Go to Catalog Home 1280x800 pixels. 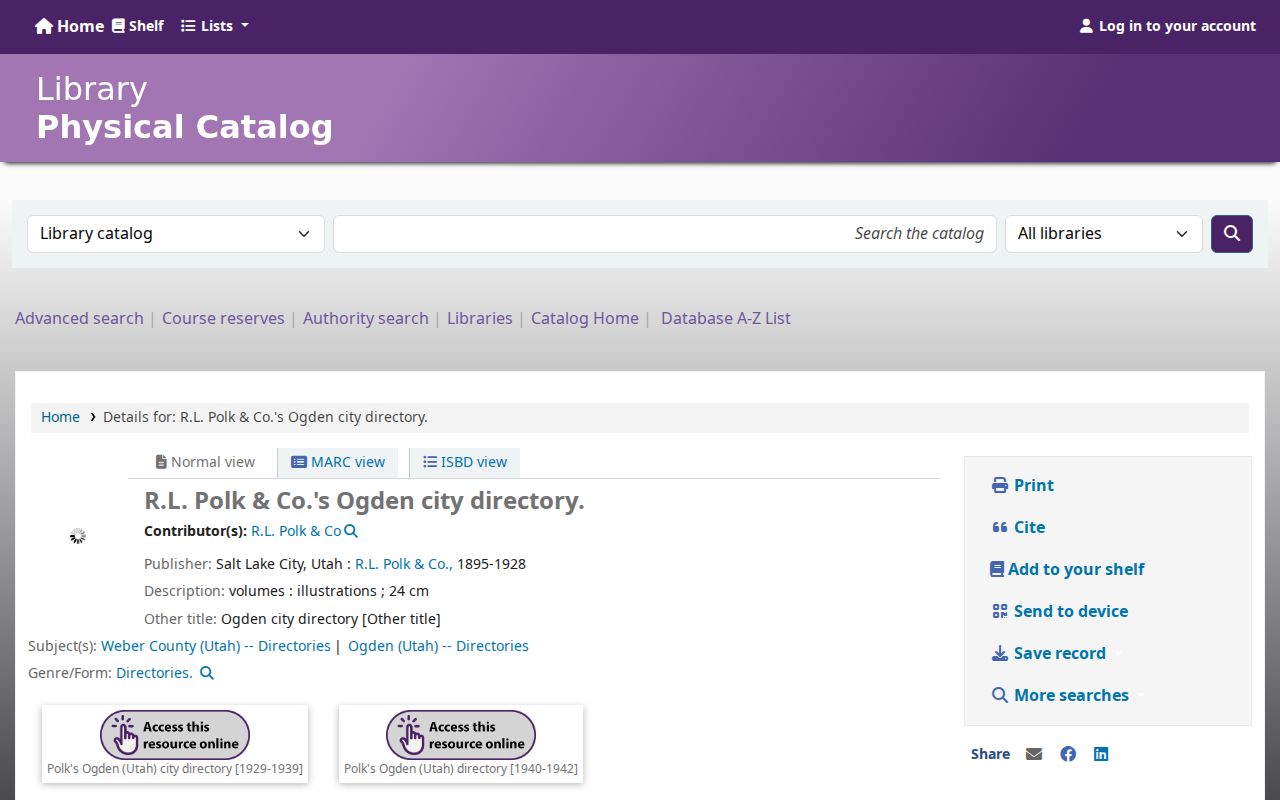pos(585,318)
